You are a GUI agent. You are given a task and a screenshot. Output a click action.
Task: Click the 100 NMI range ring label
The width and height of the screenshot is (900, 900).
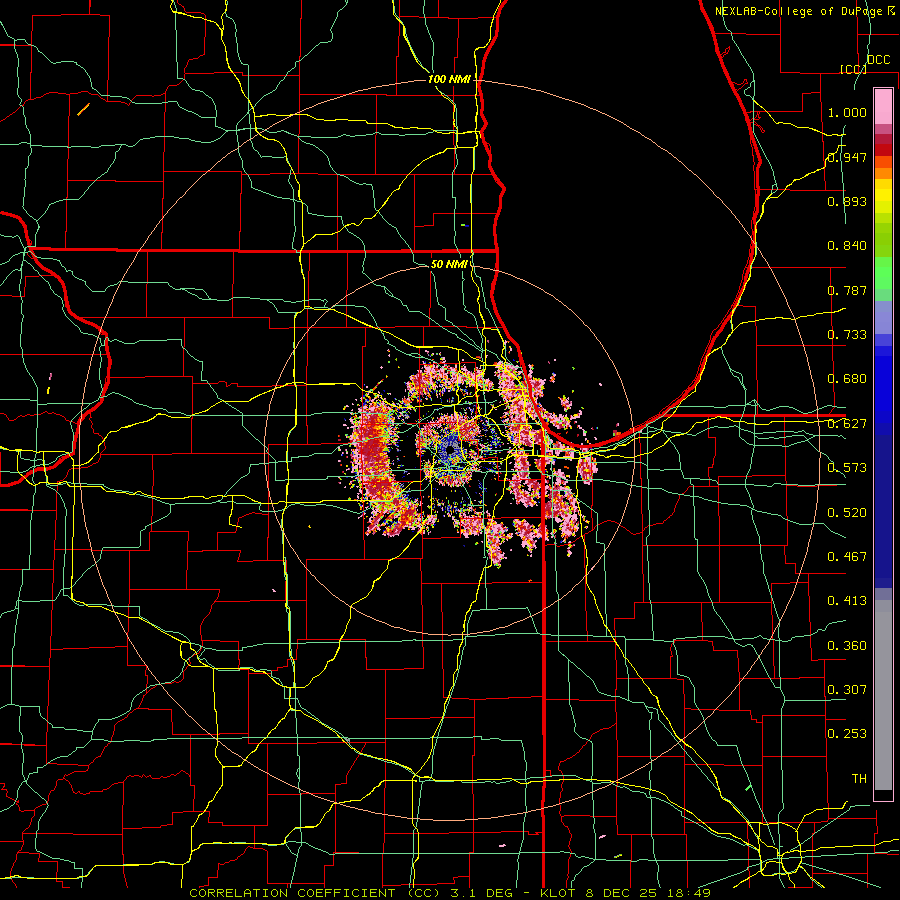pos(449,79)
